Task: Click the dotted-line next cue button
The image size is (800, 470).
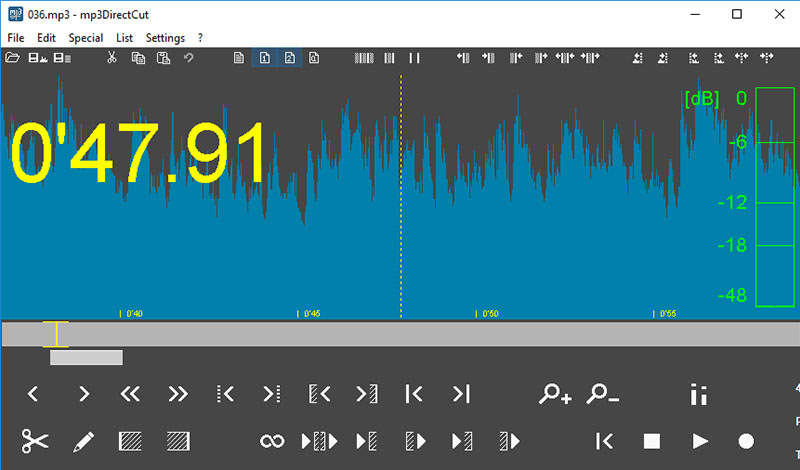Action: pyautogui.click(x=272, y=393)
